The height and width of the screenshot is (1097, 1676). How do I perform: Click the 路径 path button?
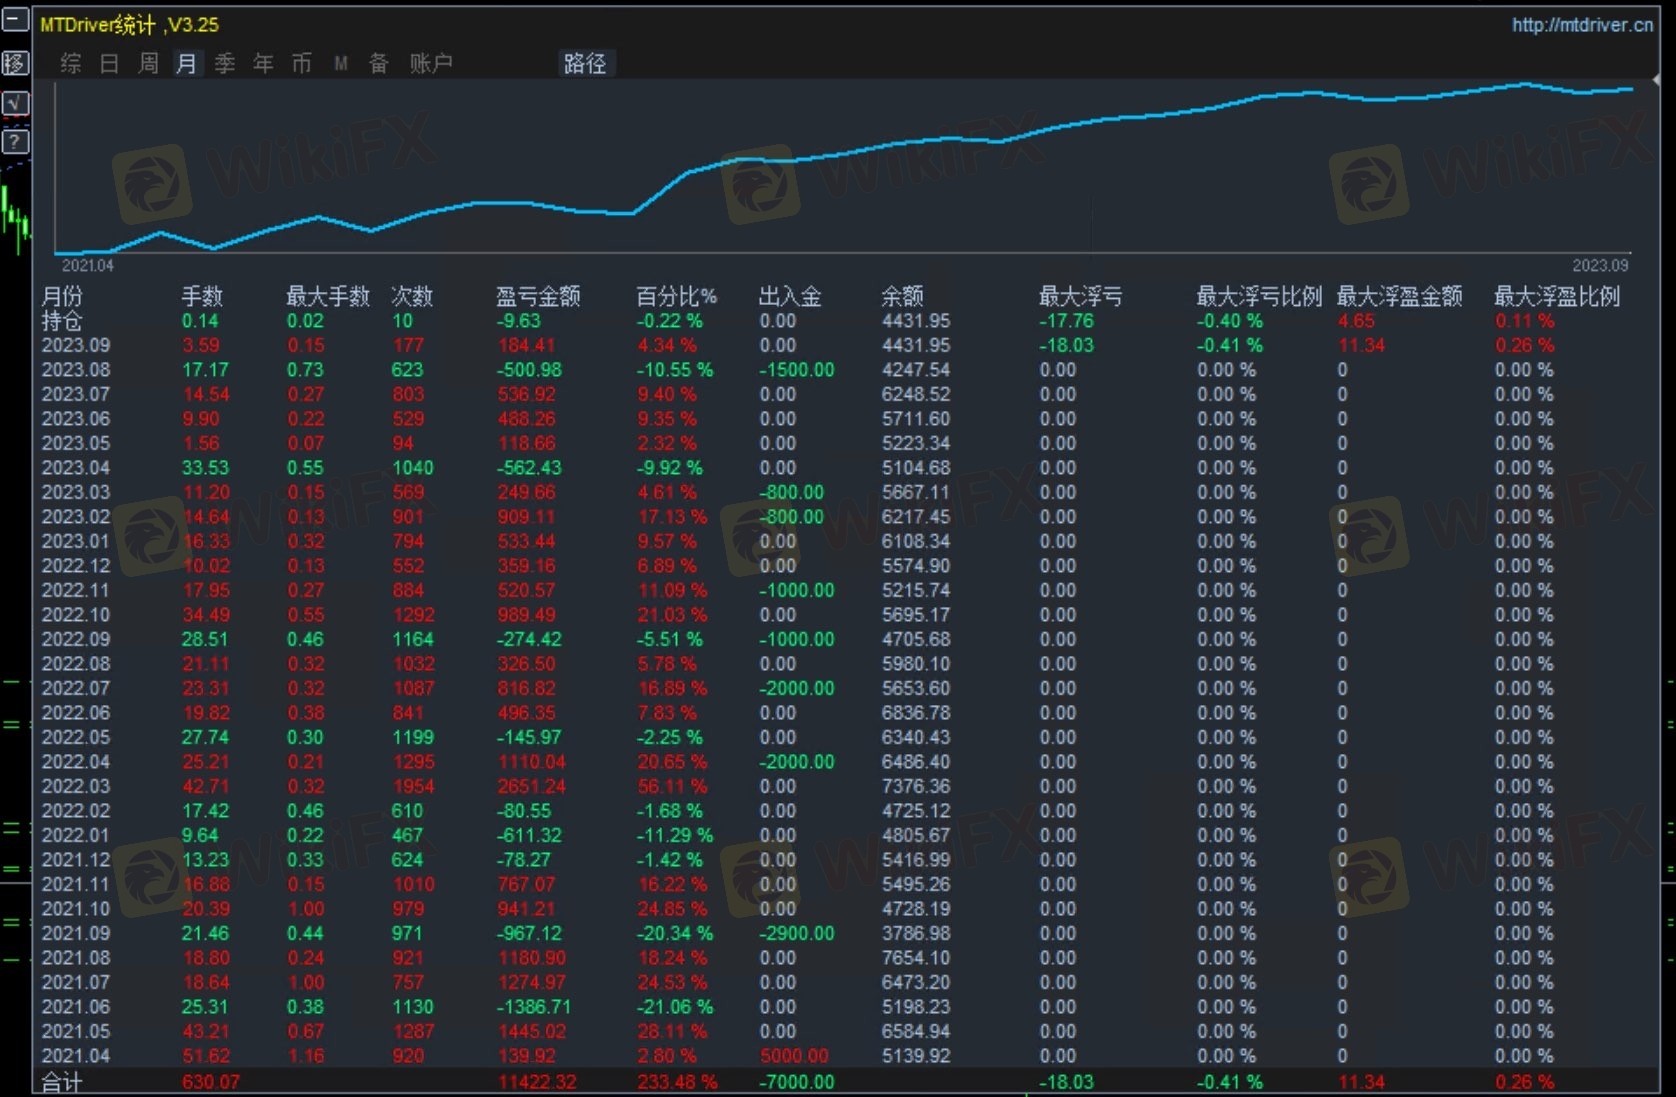pos(585,64)
